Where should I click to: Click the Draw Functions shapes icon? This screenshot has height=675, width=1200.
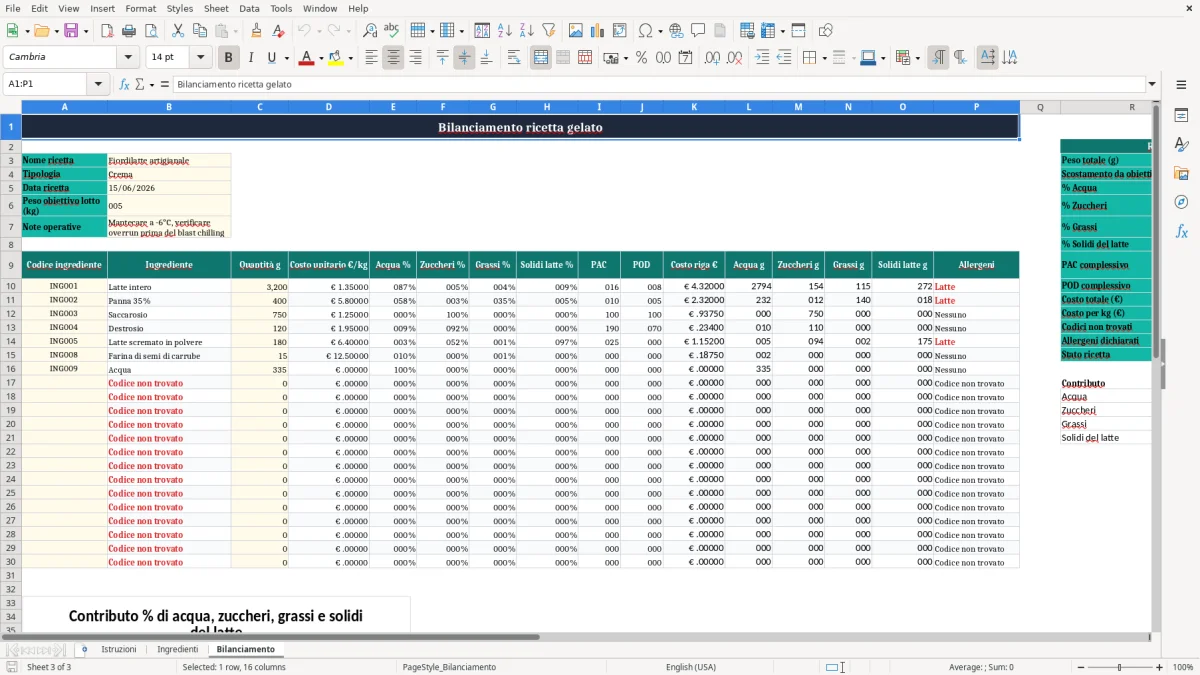(x=826, y=31)
